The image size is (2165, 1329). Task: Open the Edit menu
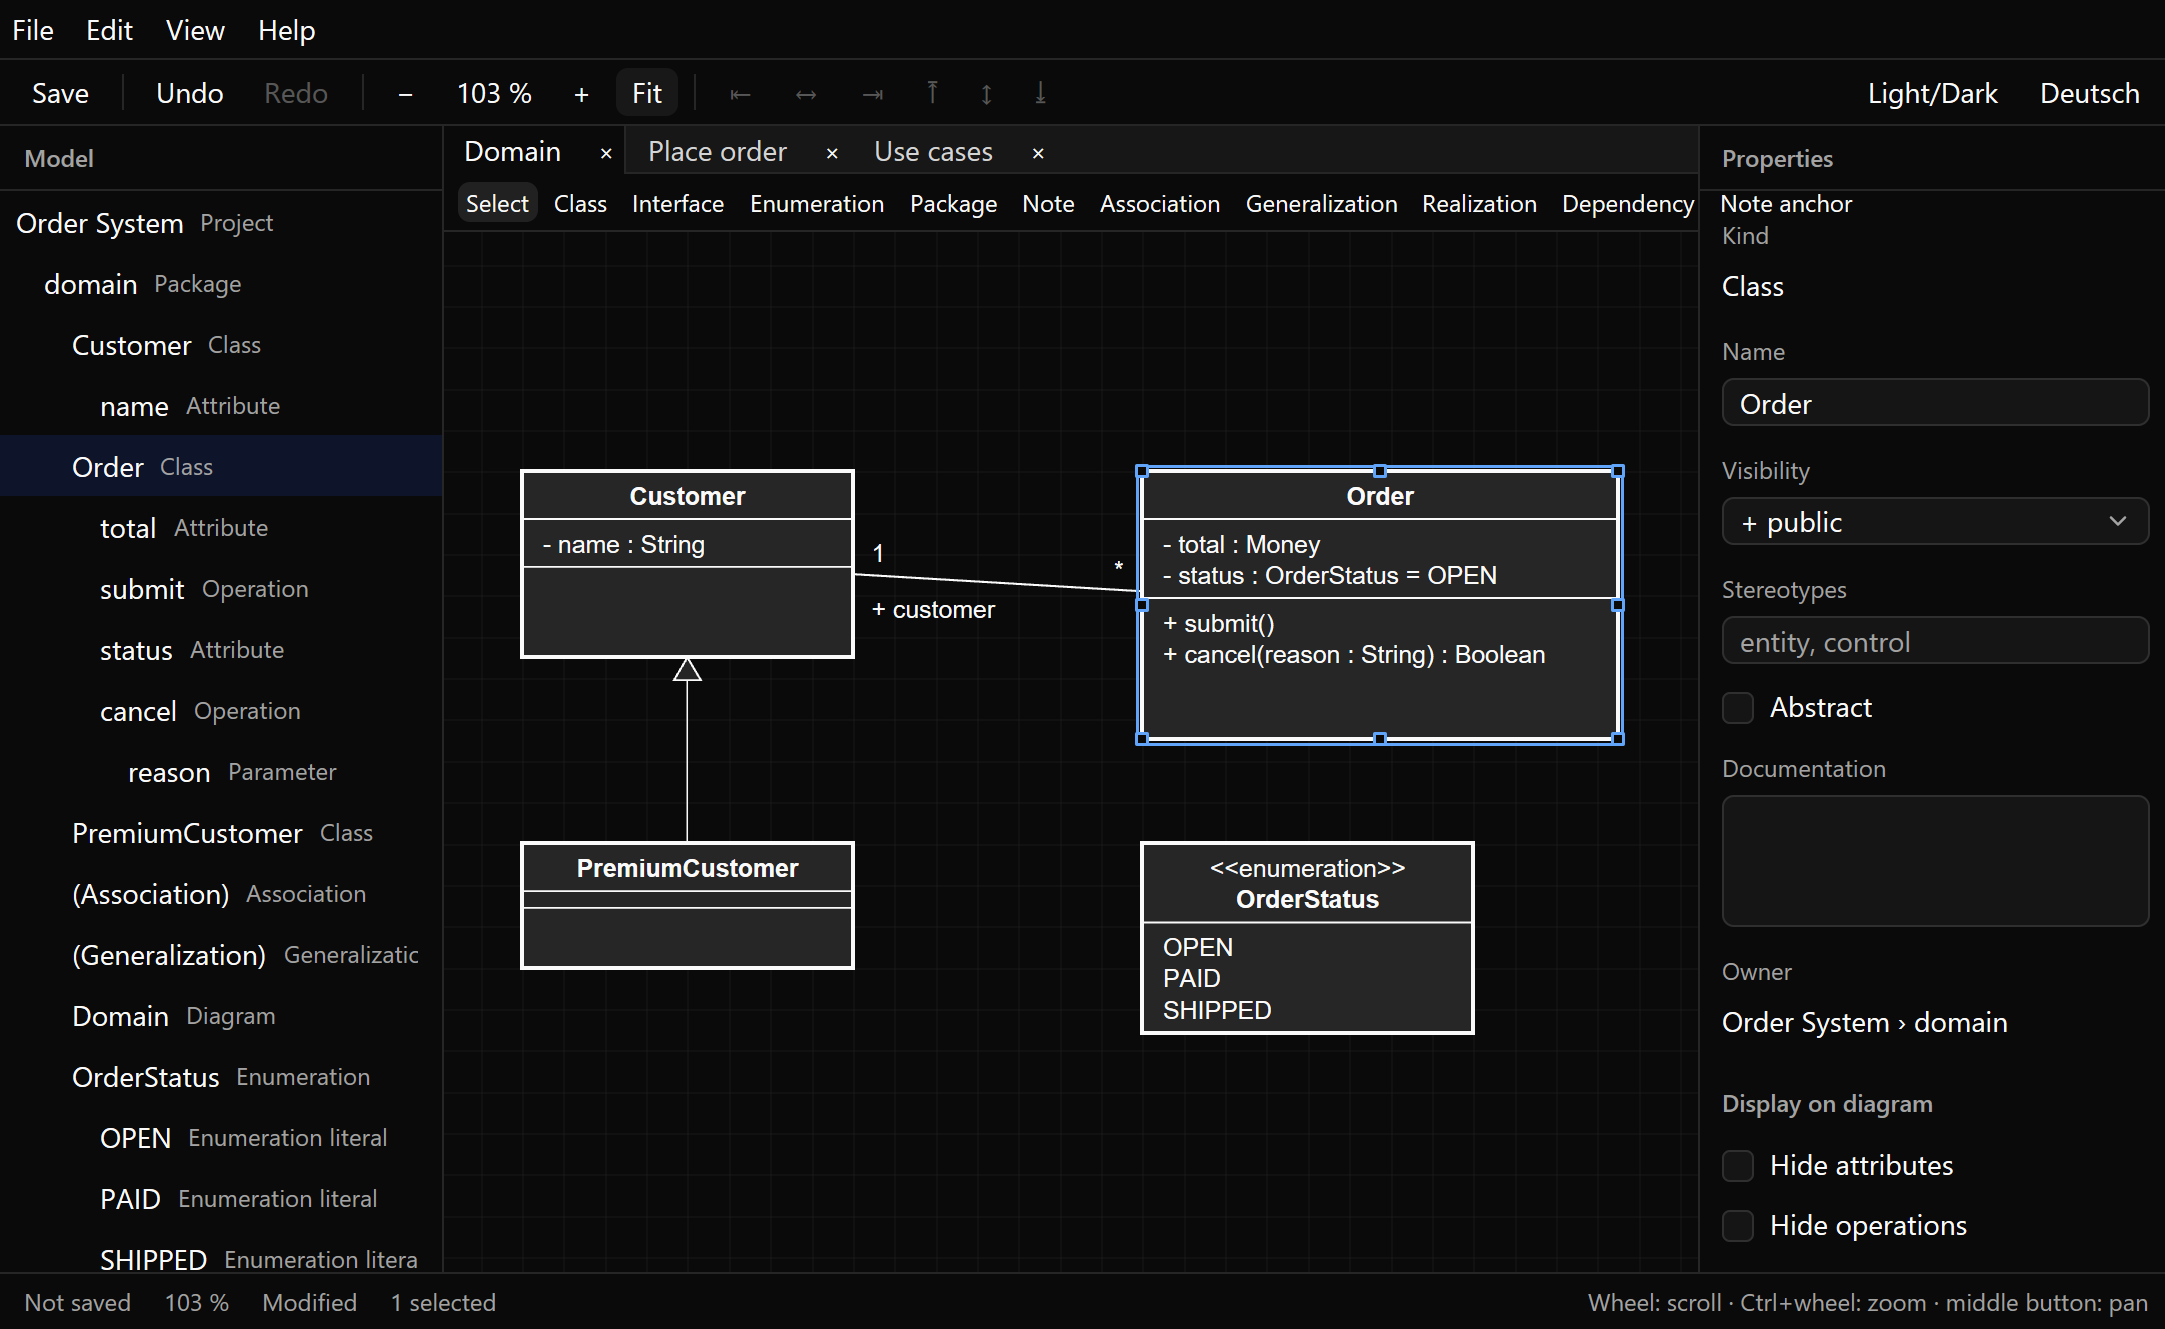click(x=109, y=30)
